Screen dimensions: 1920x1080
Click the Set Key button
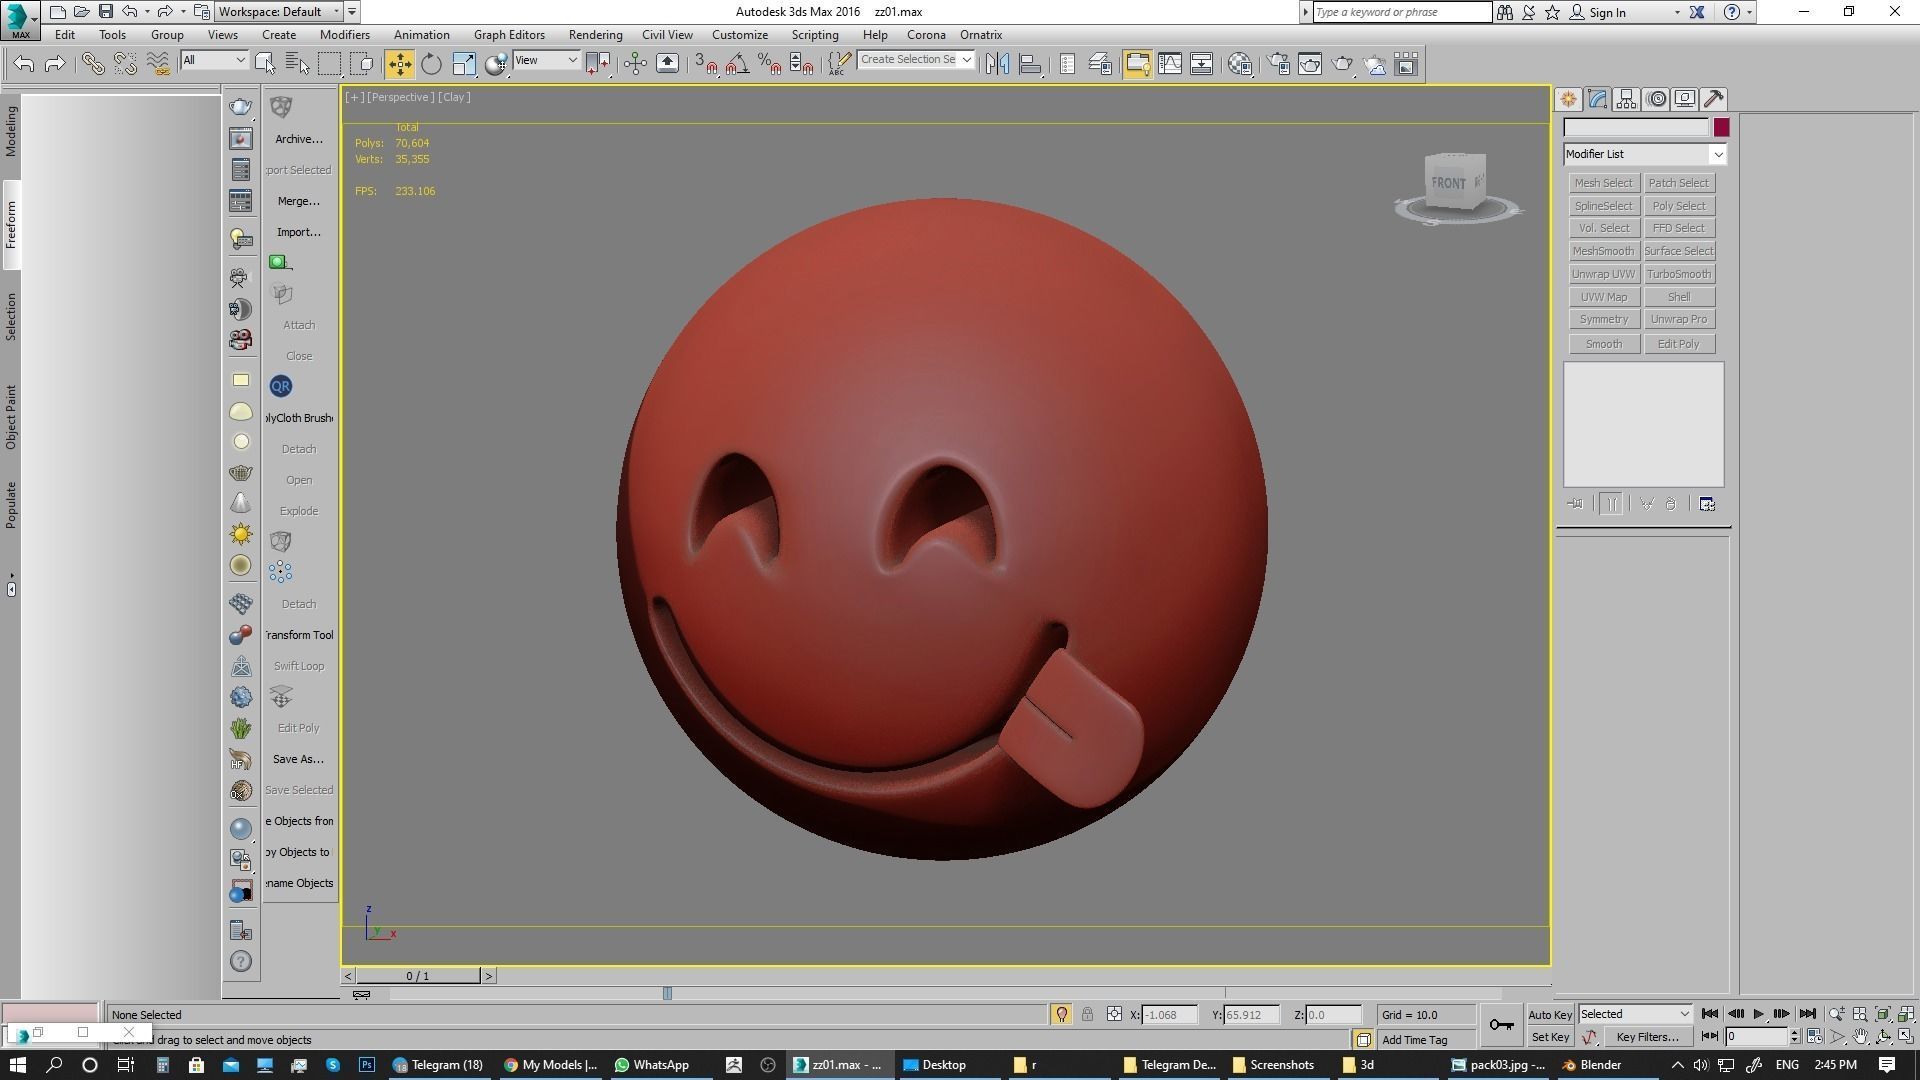(x=1550, y=1037)
